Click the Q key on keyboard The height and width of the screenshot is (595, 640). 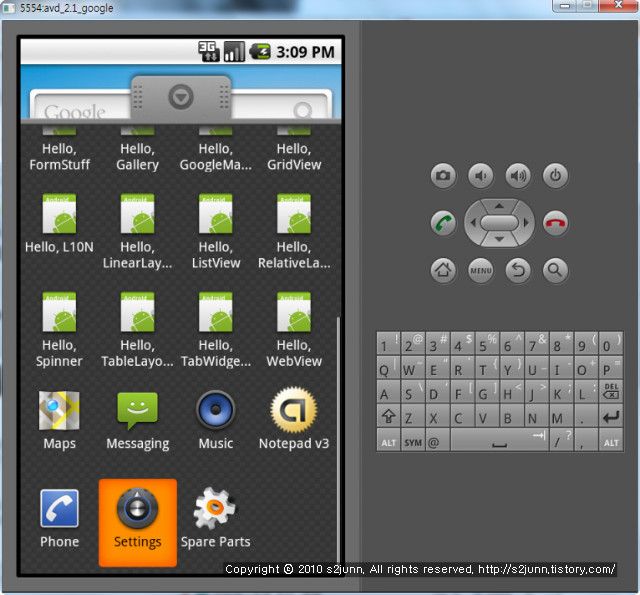coord(389,367)
